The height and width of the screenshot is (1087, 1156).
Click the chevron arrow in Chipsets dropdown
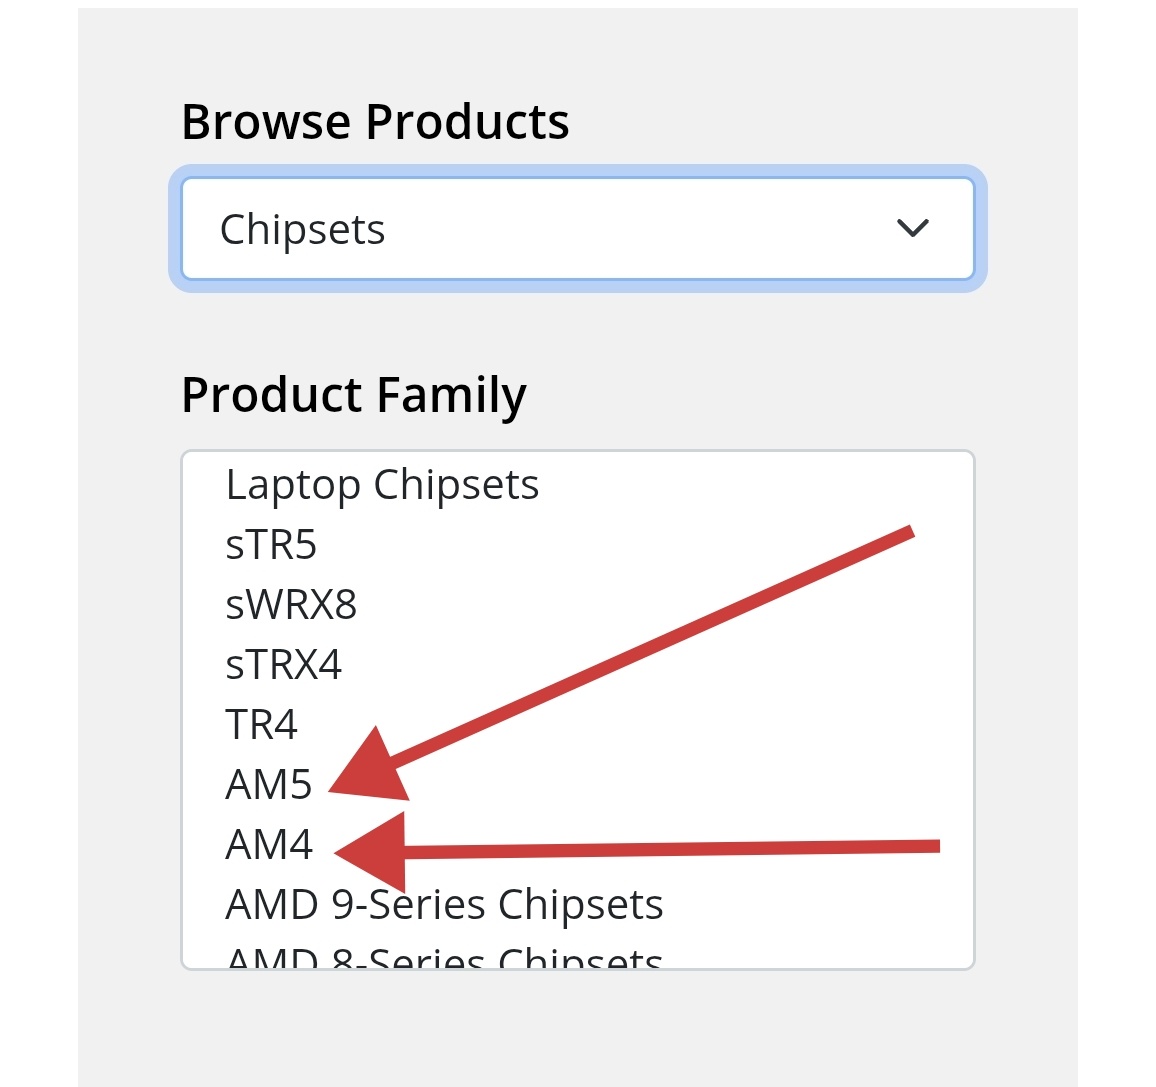[912, 229]
